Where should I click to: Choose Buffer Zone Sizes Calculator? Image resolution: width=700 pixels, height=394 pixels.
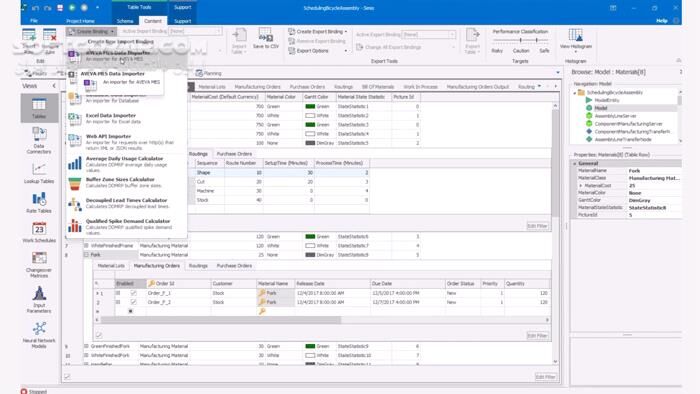pos(126,182)
